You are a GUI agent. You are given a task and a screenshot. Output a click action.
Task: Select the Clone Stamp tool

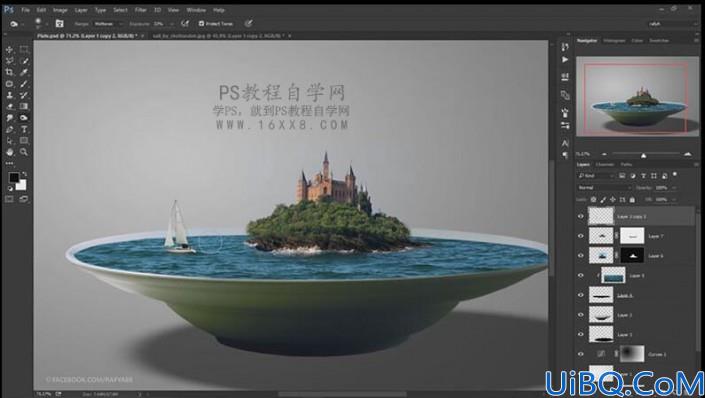[9, 95]
